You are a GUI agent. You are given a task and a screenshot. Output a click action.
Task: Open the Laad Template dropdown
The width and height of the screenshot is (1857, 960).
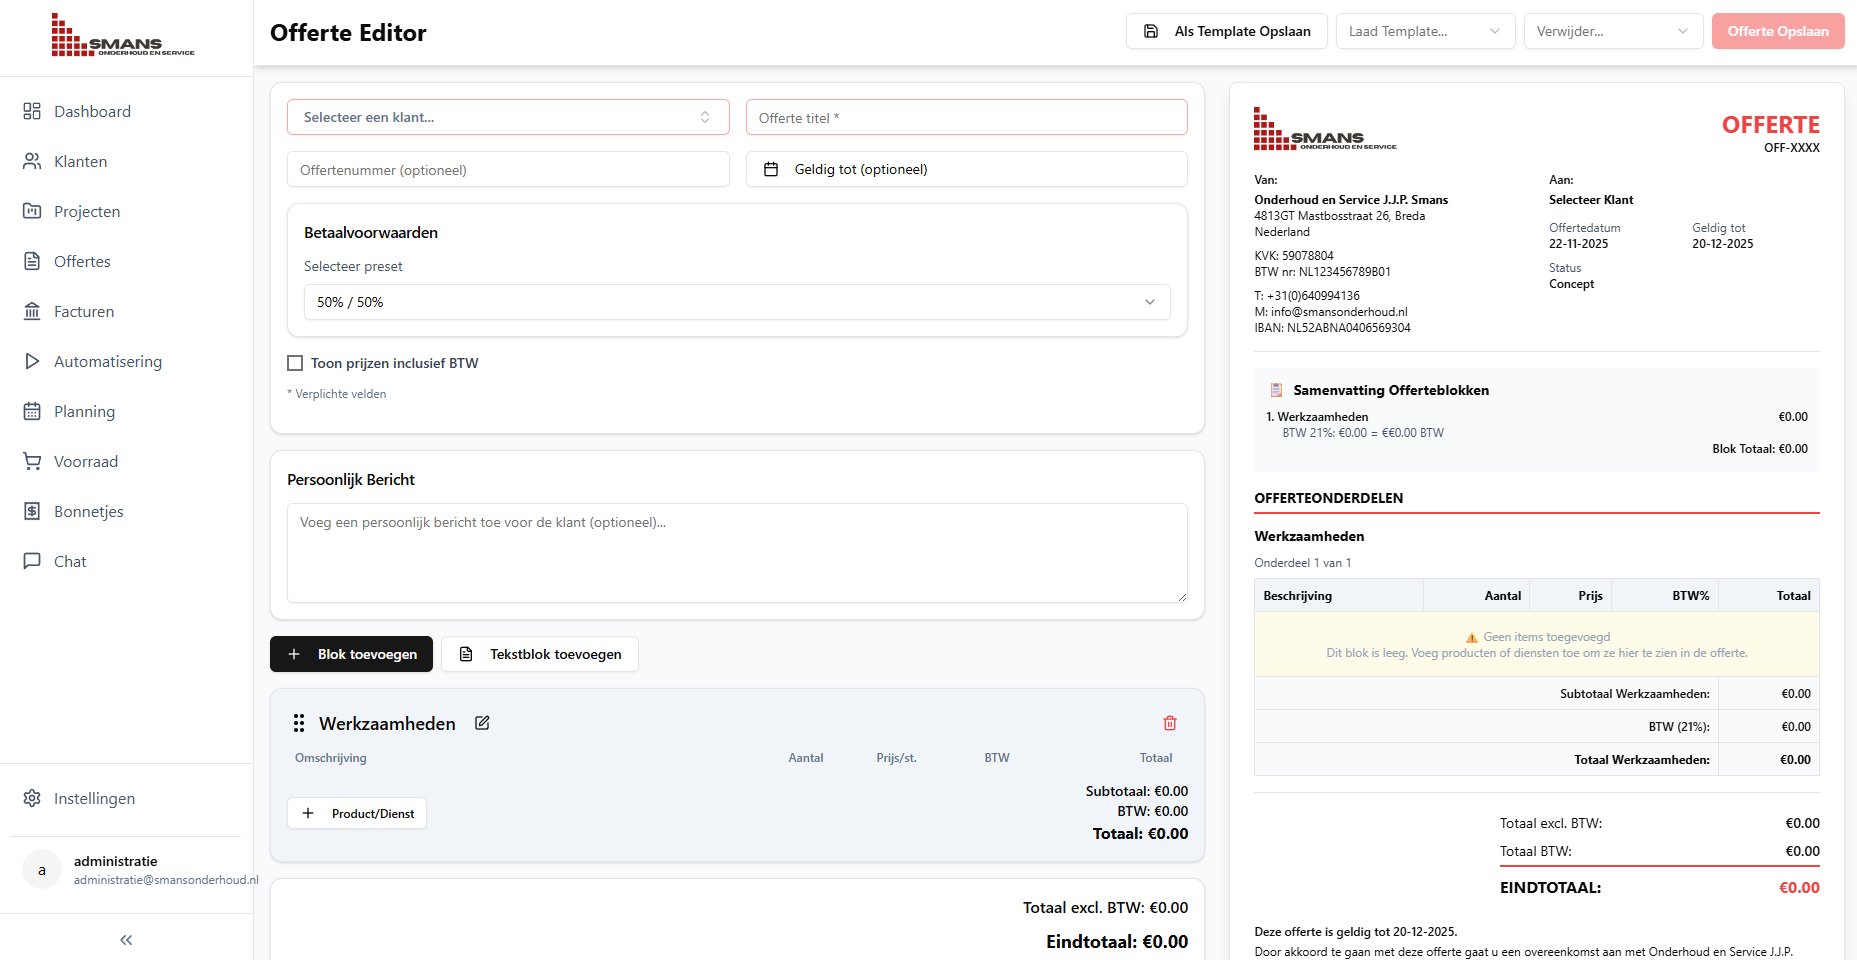click(x=1425, y=31)
